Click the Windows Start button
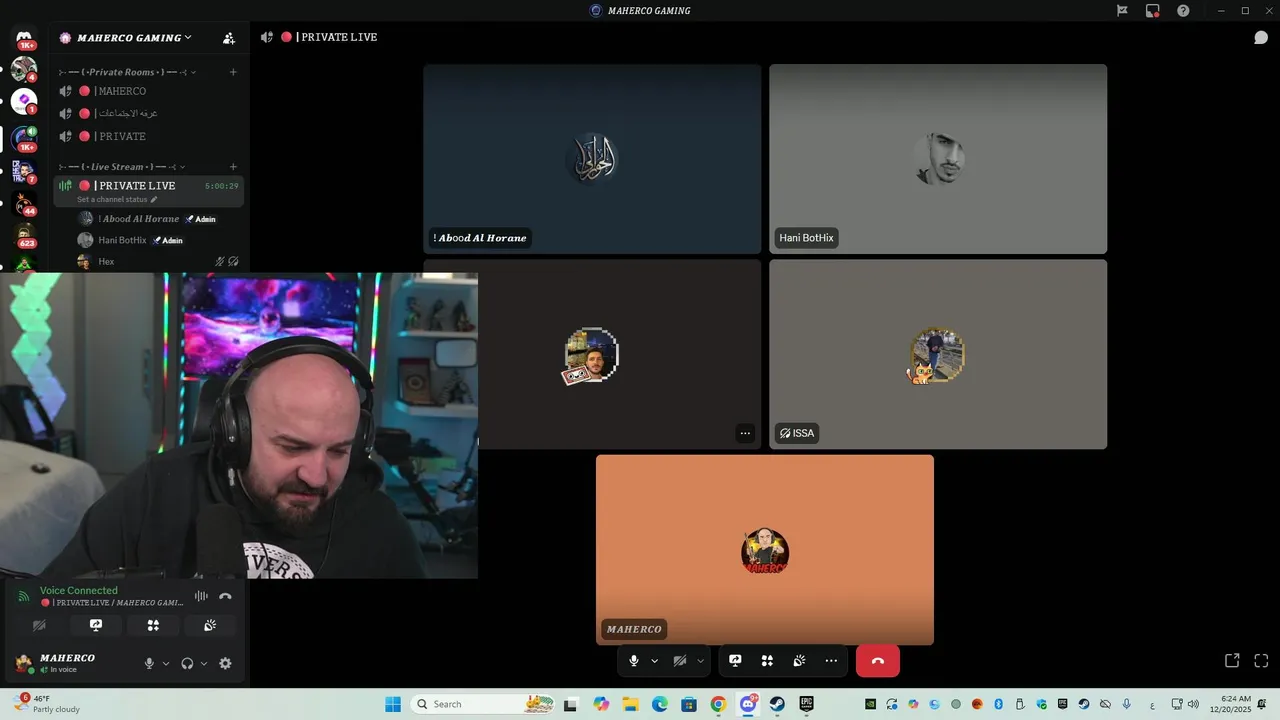 393,704
